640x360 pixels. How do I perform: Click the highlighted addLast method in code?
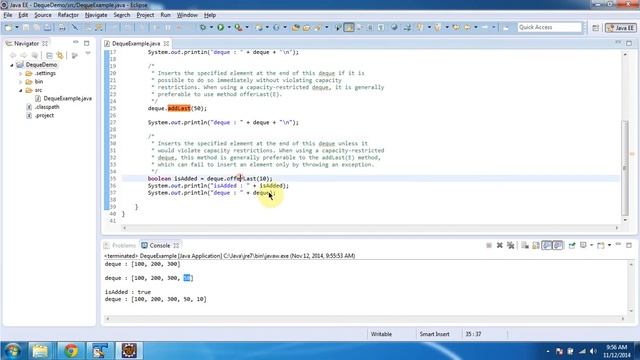tap(179, 109)
